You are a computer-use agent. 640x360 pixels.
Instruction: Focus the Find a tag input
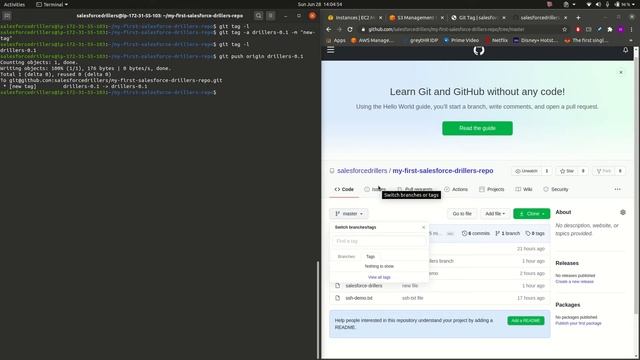tap(379, 241)
